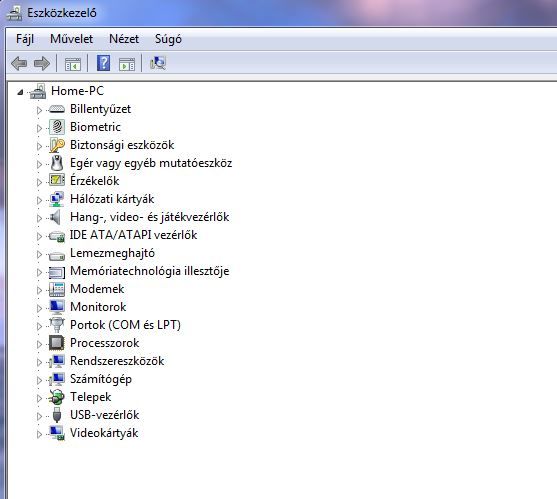Expand the Biometric category
557x499 pixels.
[39, 128]
